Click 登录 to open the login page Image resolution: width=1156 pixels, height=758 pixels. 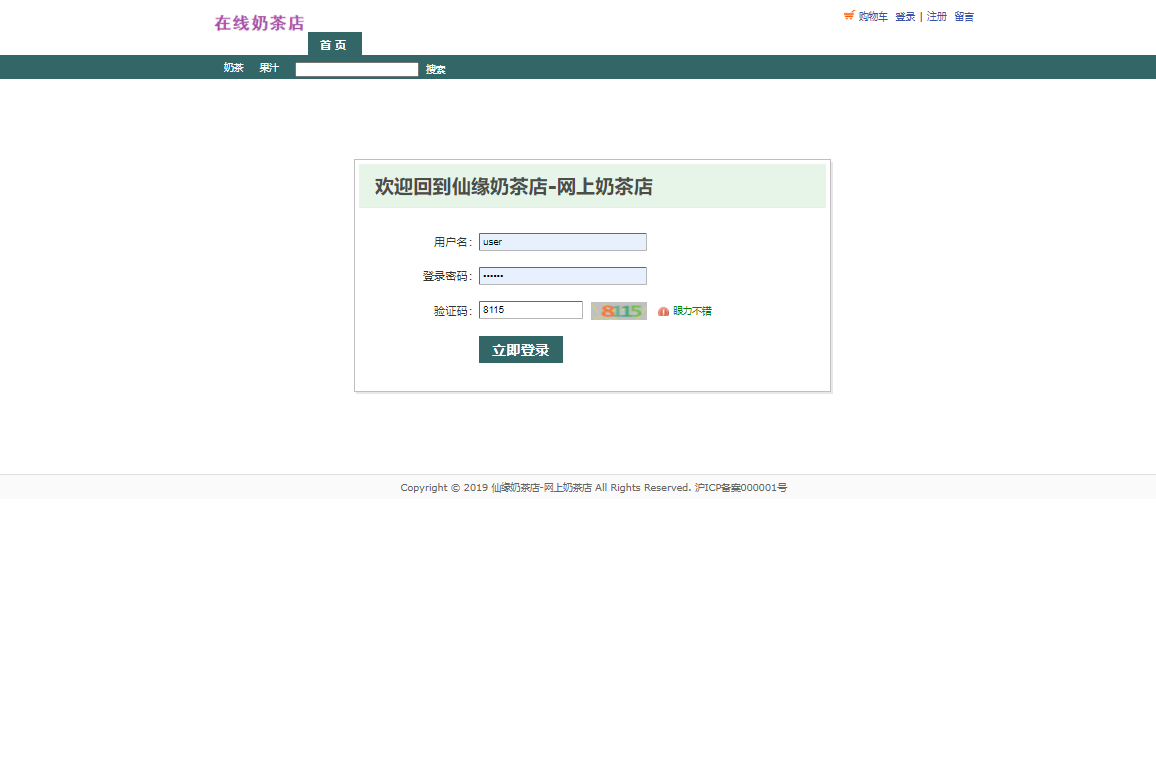tap(904, 16)
